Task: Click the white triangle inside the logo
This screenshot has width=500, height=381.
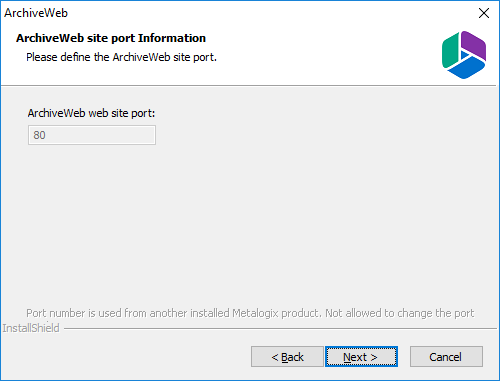Action: [x=464, y=54]
